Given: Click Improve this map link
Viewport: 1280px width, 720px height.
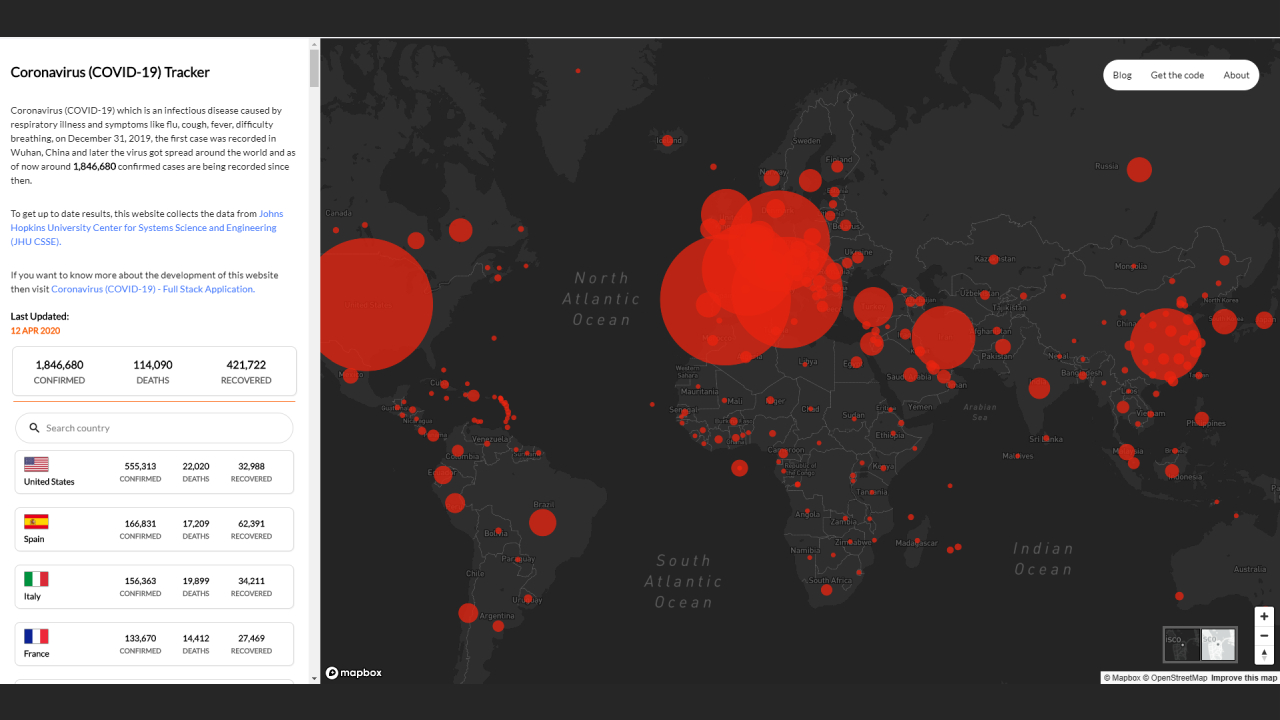Looking at the screenshot, I should coord(1244,678).
